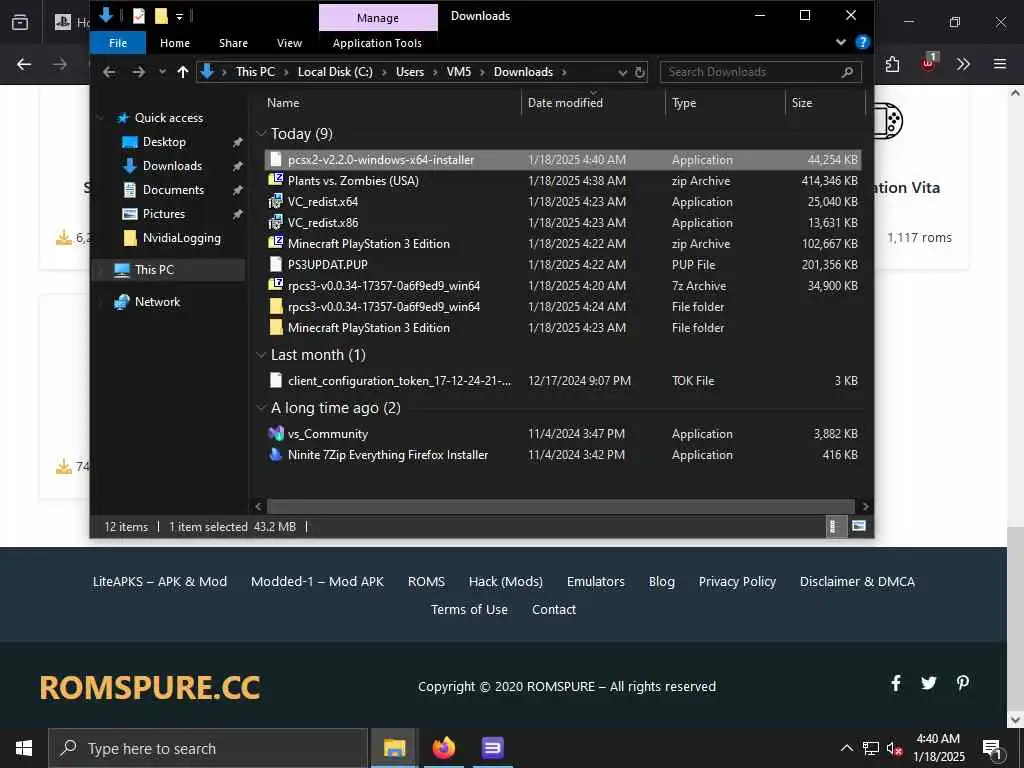This screenshot has height=768, width=1024.
Task: Click Local Disk (C:) breadcrumb
Action: click(x=335, y=72)
